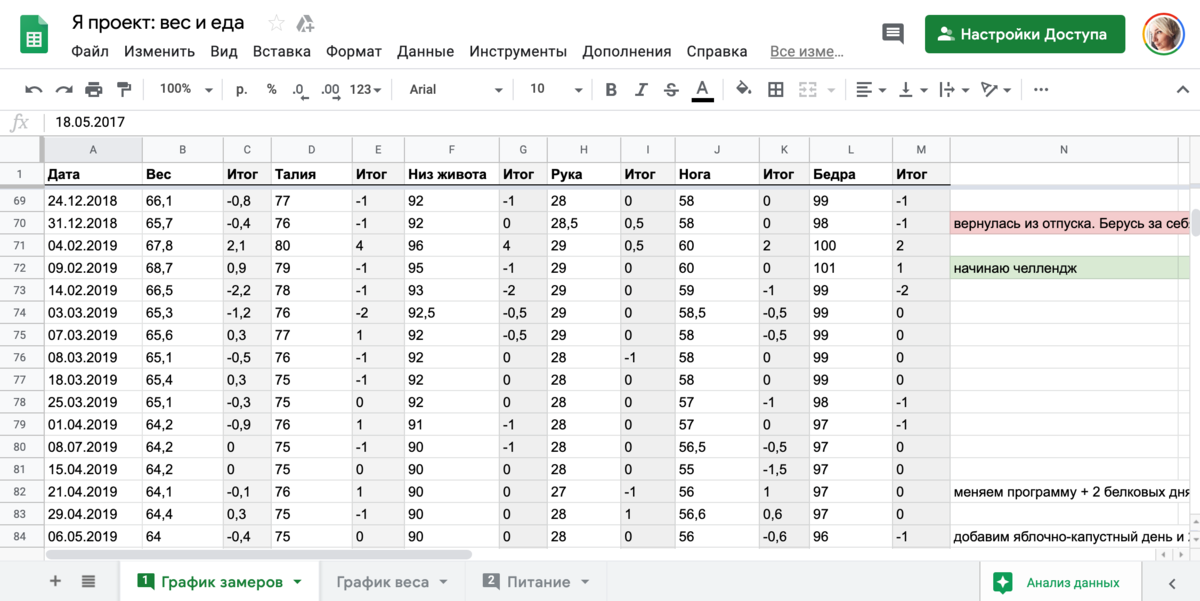This screenshot has width=1200, height=601.
Task: Open the vertical align dropdown
Action: click(913, 89)
